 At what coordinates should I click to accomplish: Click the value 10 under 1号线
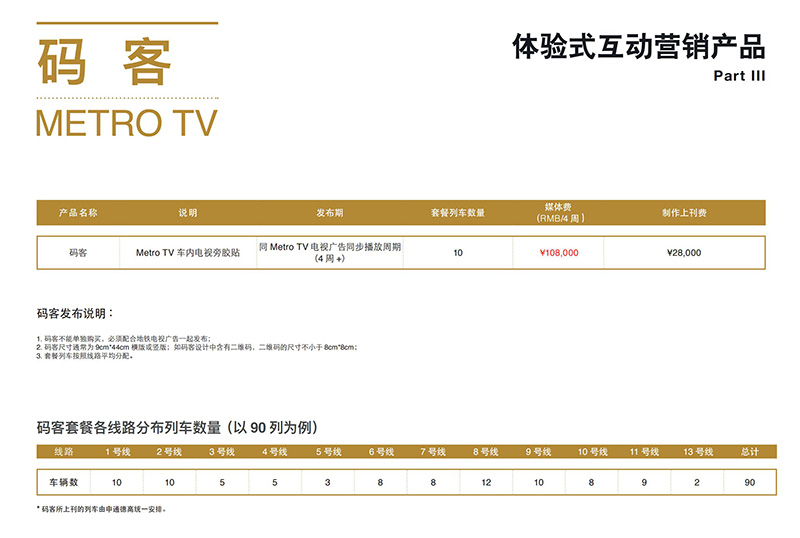[x=117, y=482]
